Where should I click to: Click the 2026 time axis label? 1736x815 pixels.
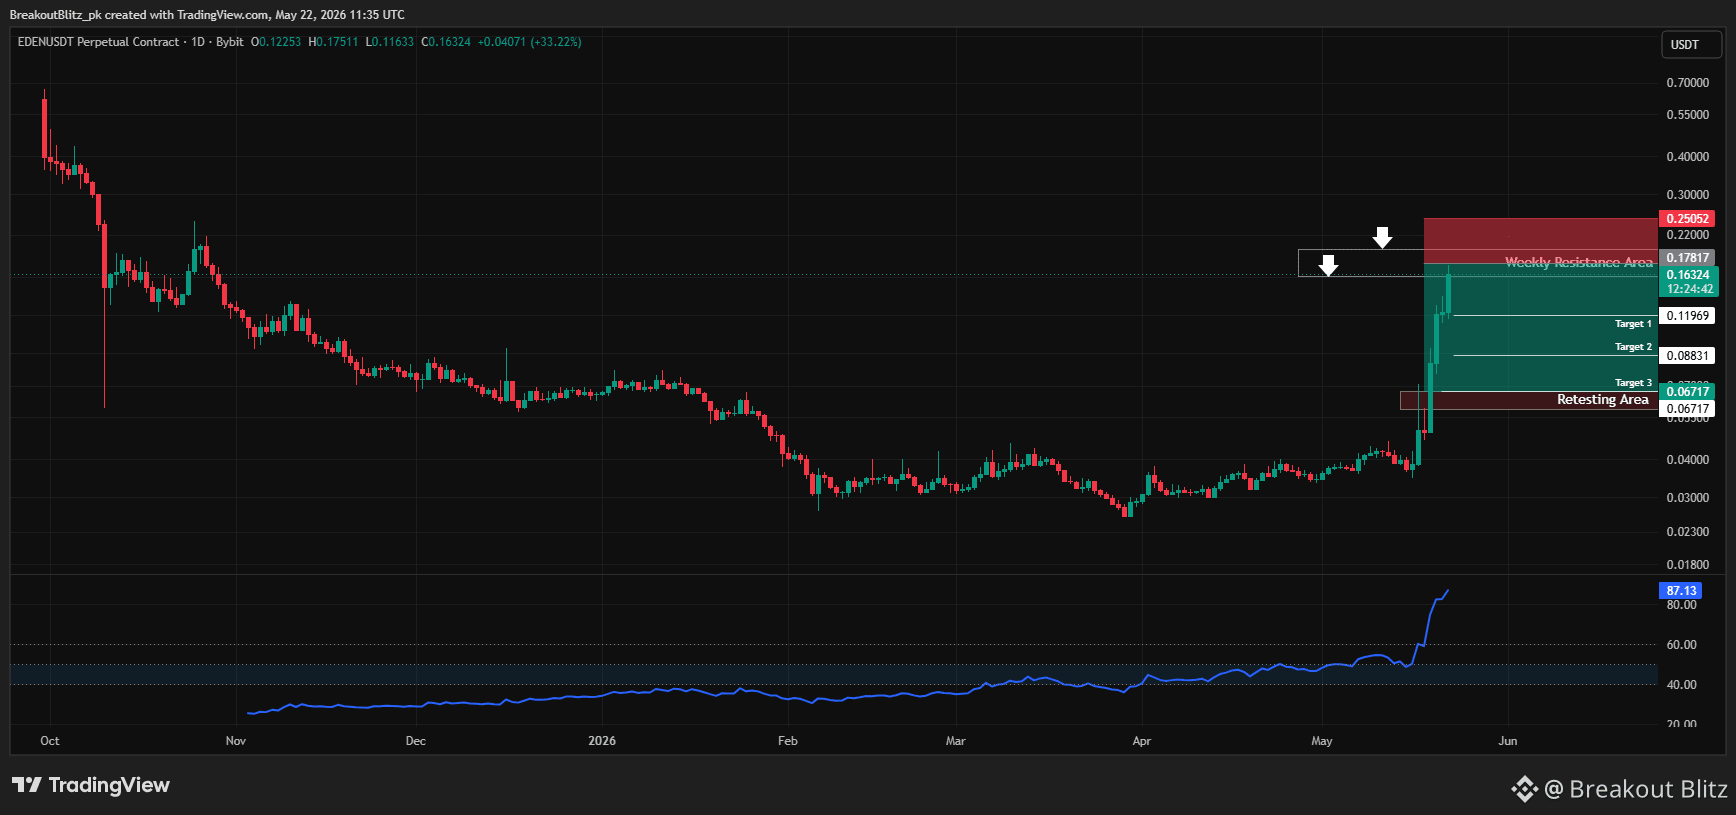[602, 741]
